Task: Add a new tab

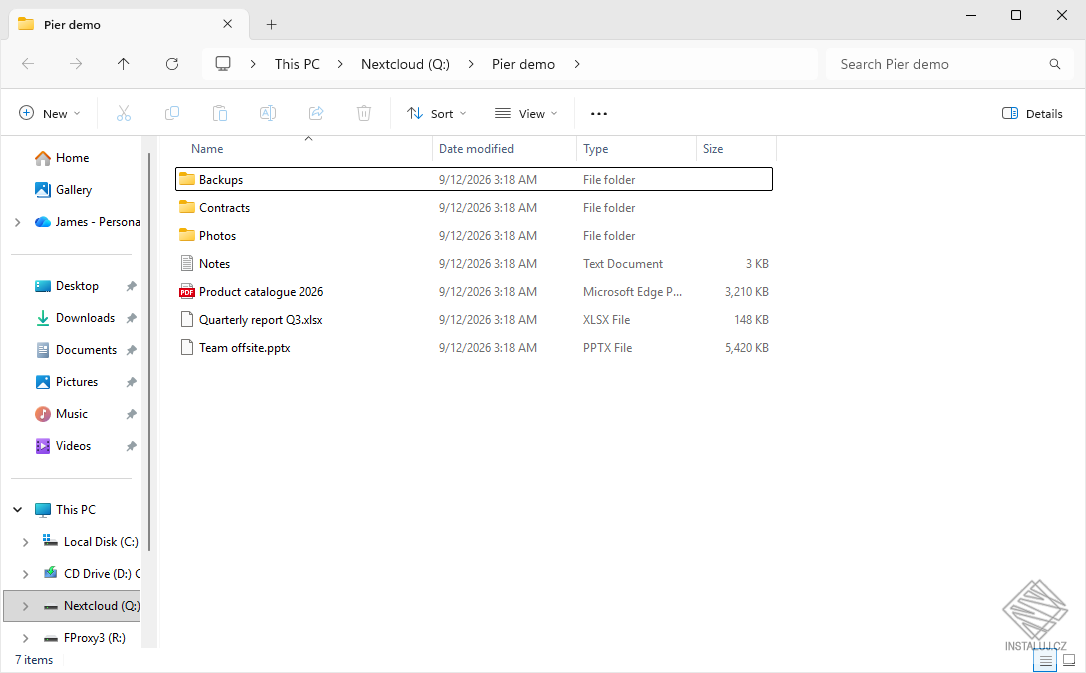Action: [x=272, y=25]
